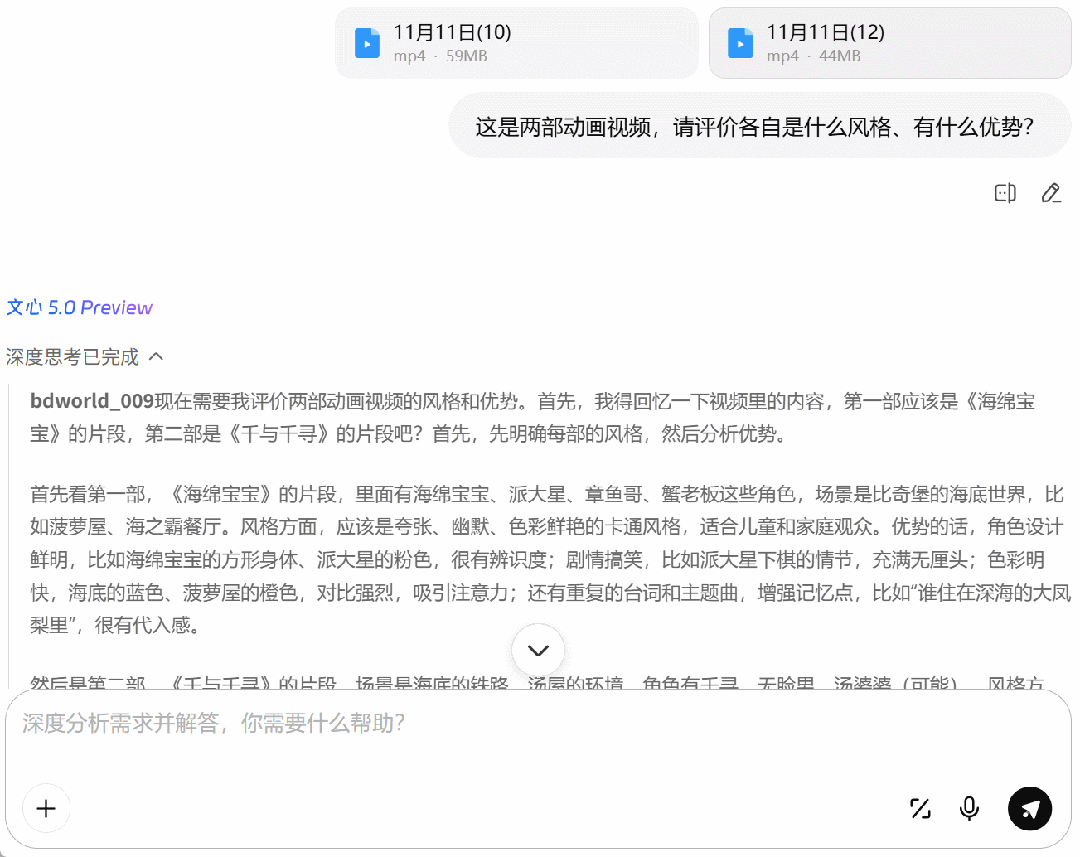
Task: Click the blue video file icon for 11月11日(10)
Action: point(368,43)
